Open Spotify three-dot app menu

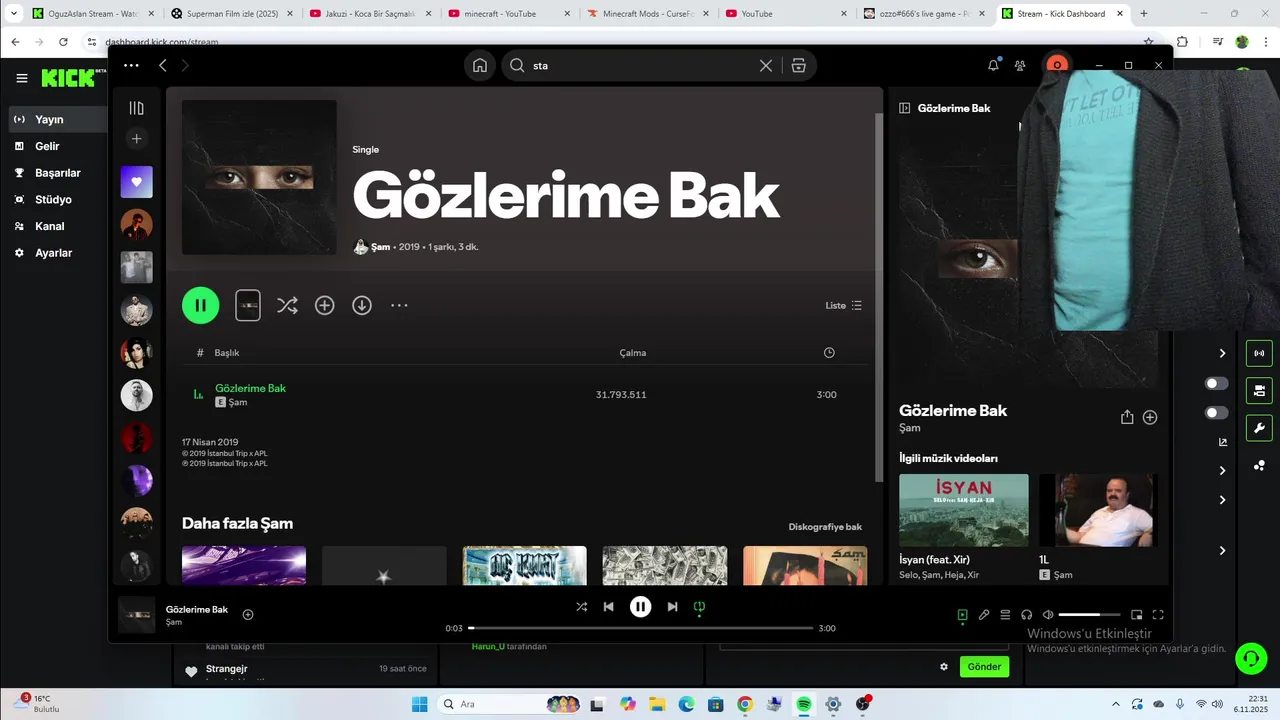click(x=131, y=65)
